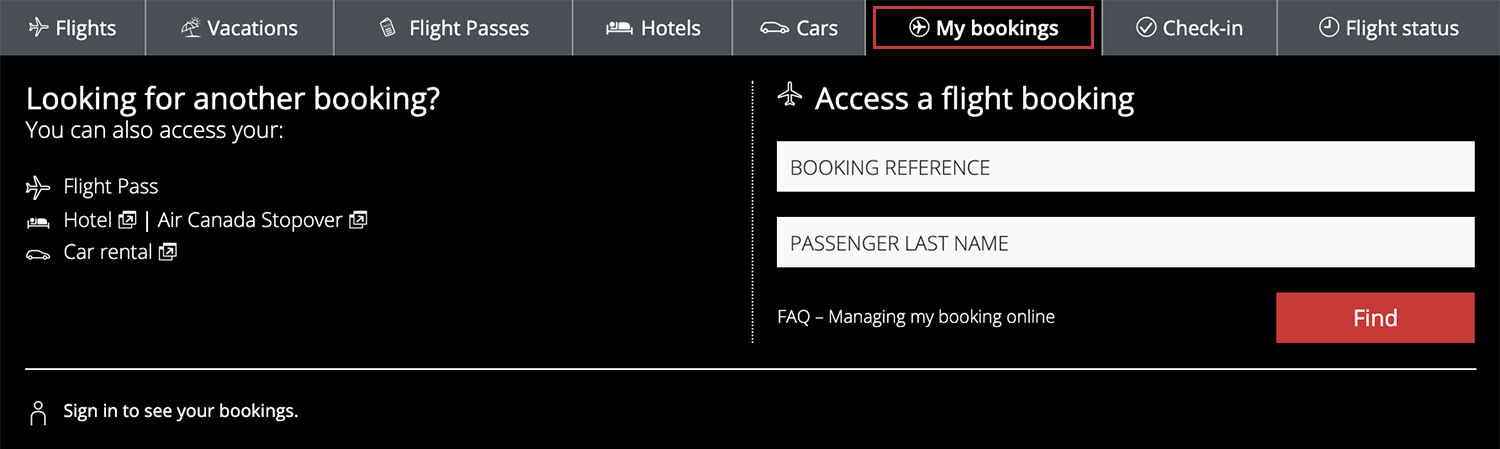Click the Booking Reference input field
Image resolution: width=1500 pixels, height=449 pixels.
click(x=1125, y=167)
